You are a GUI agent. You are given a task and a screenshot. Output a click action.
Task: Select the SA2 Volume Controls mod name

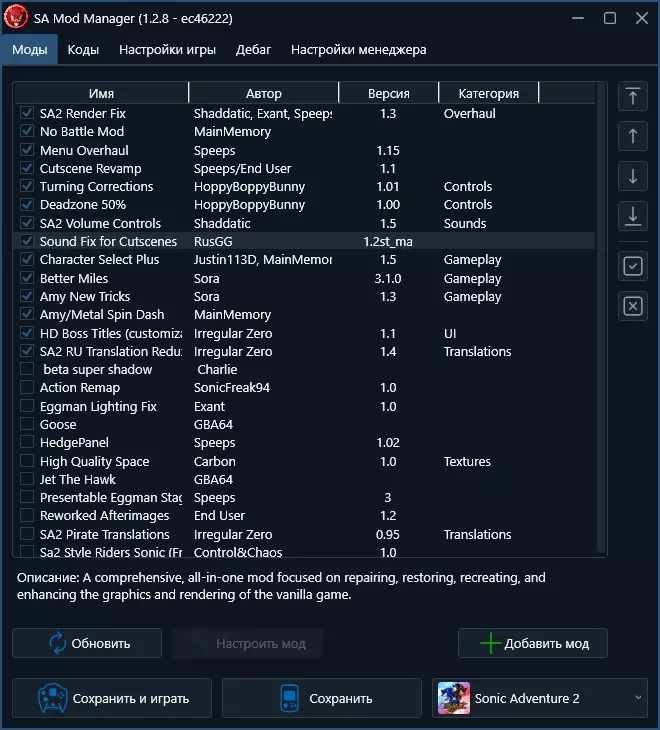click(100, 223)
